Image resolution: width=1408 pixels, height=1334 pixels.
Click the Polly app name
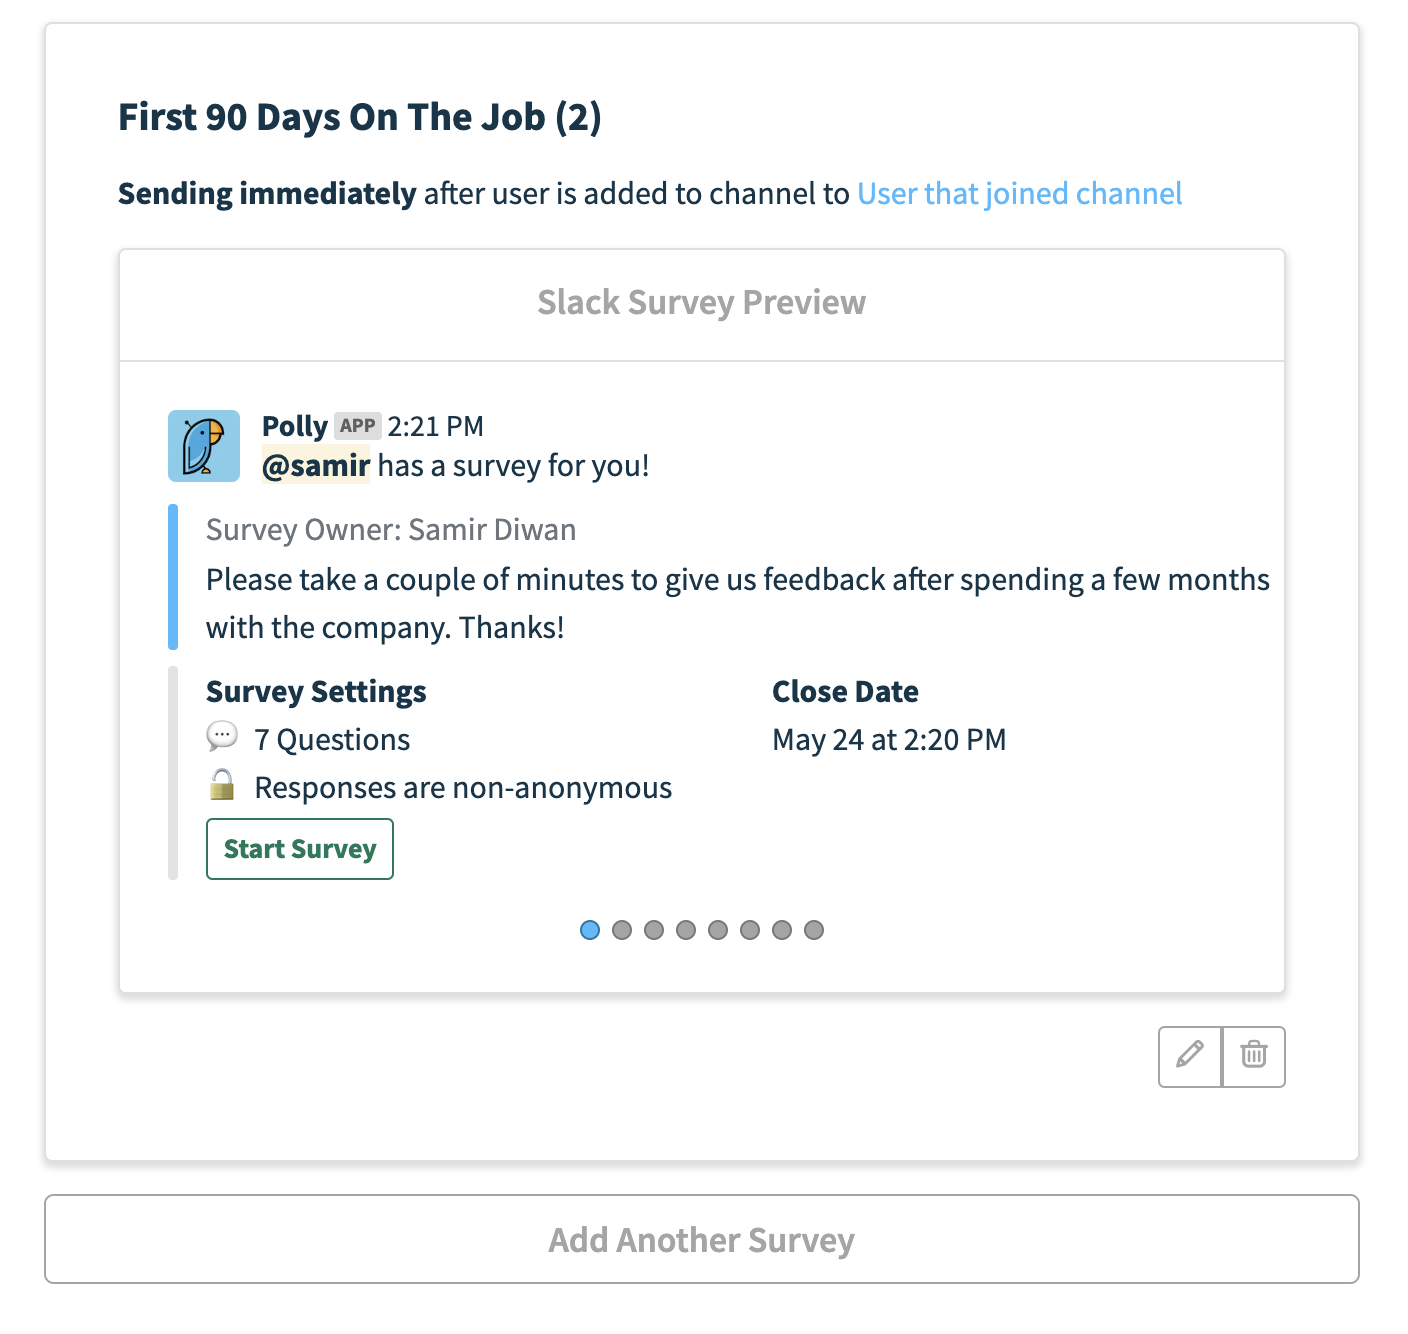coord(295,426)
